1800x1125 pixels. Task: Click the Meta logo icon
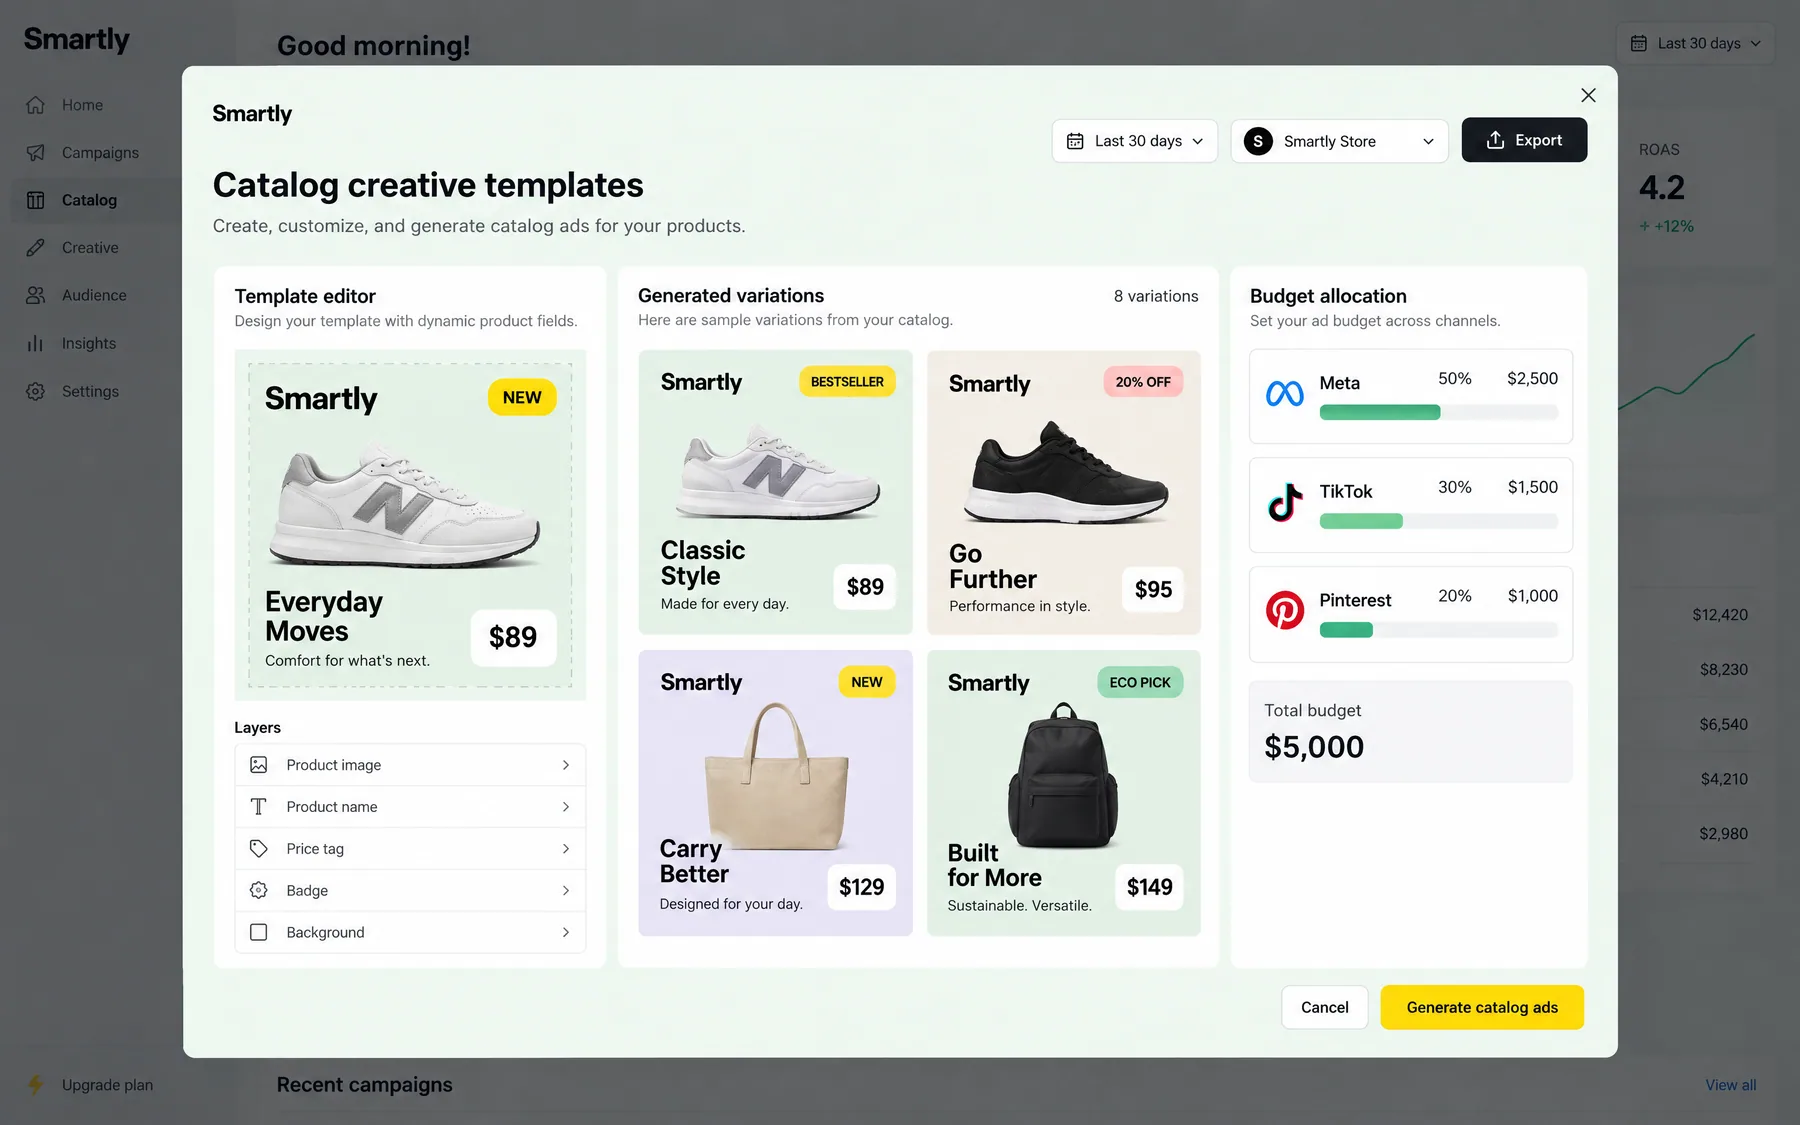(1285, 394)
